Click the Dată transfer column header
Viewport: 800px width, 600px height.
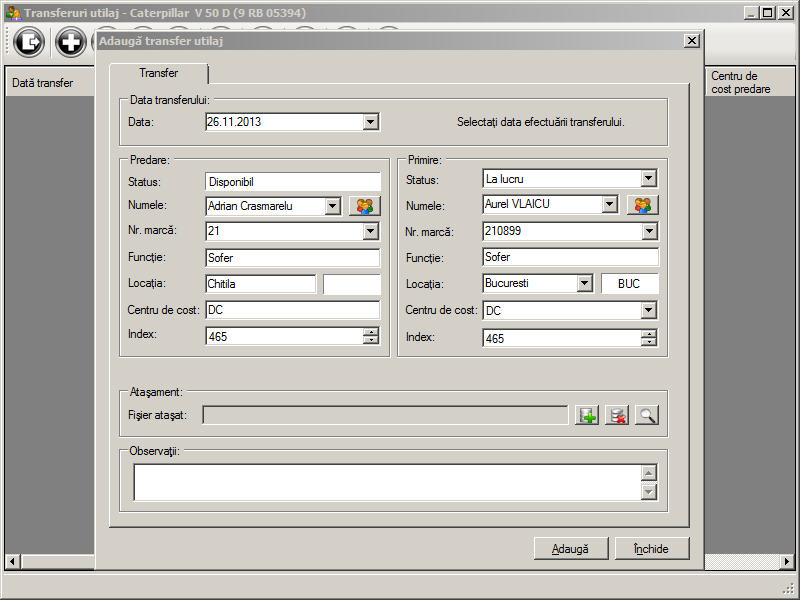point(49,83)
